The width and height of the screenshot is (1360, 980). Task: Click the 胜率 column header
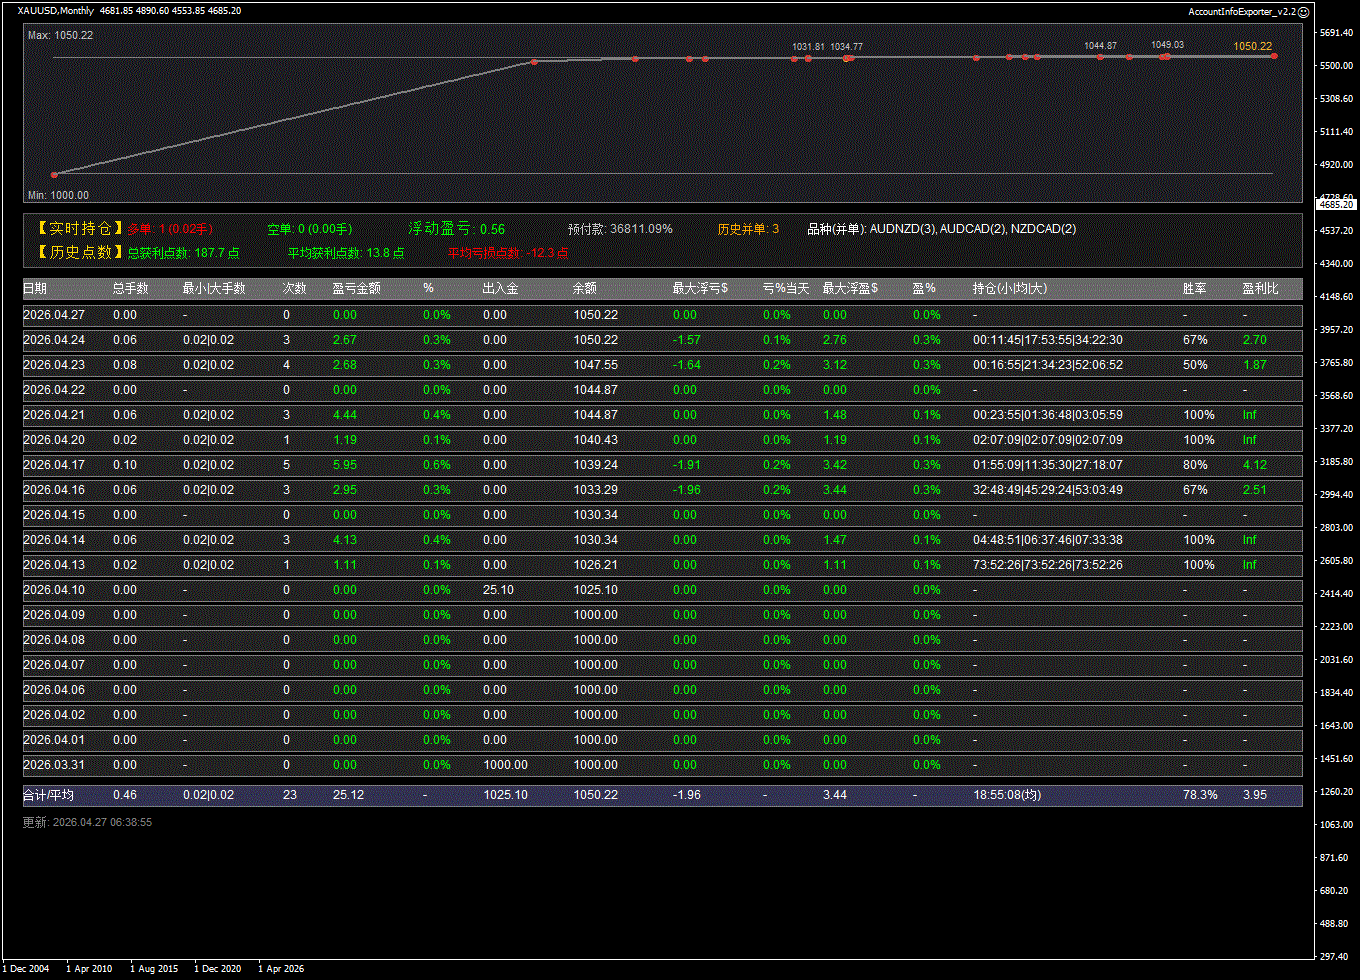coord(1194,289)
